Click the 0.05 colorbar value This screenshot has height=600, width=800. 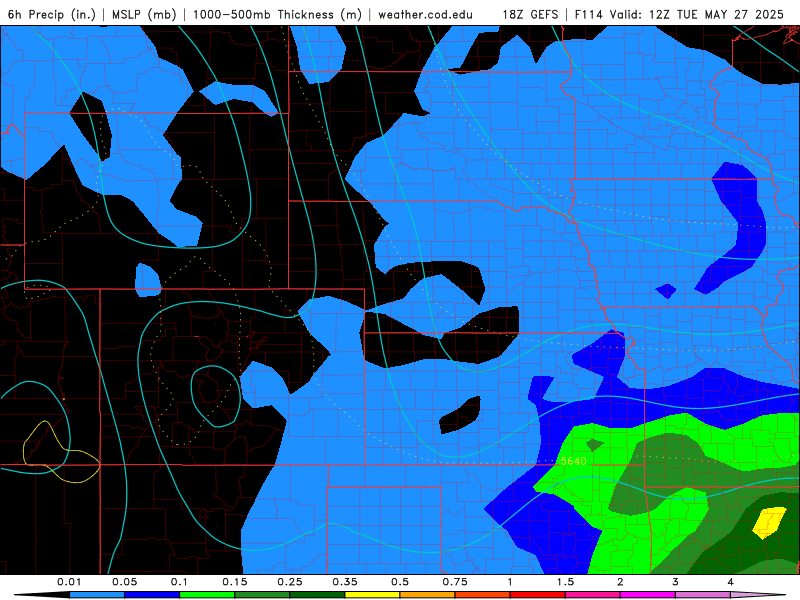point(124,582)
